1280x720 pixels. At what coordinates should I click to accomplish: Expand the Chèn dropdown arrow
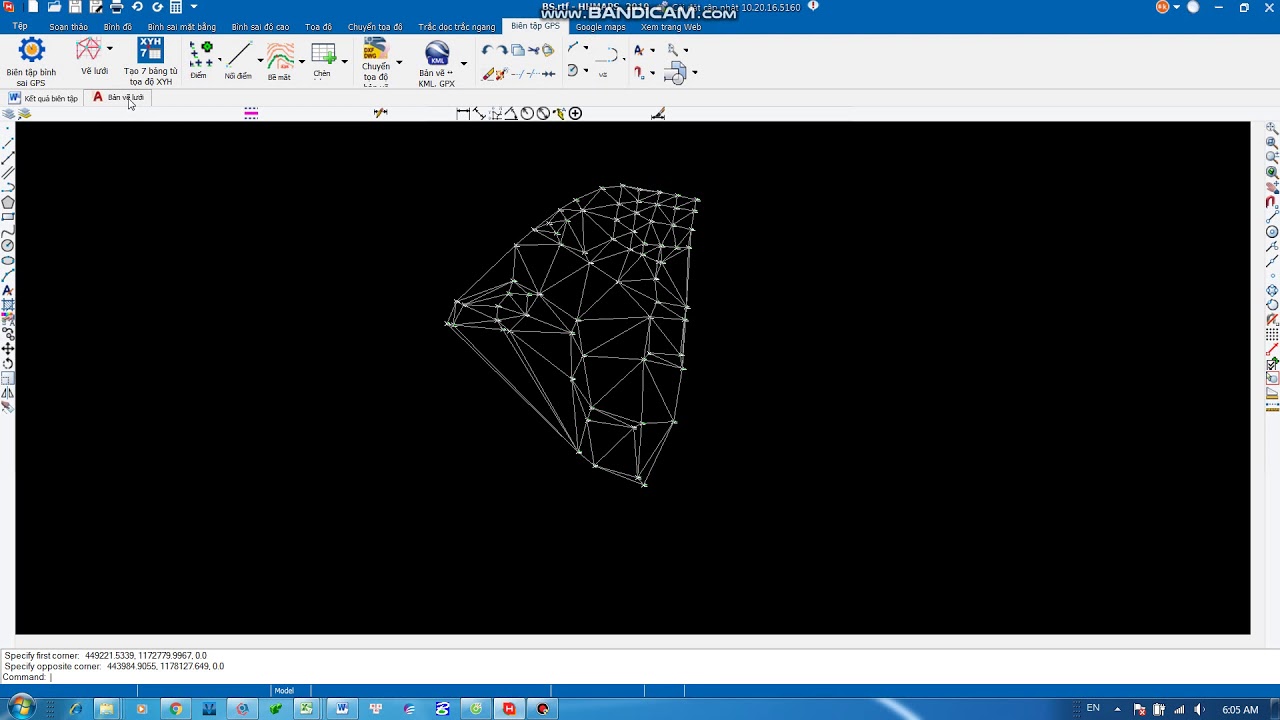tap(344, 61)
